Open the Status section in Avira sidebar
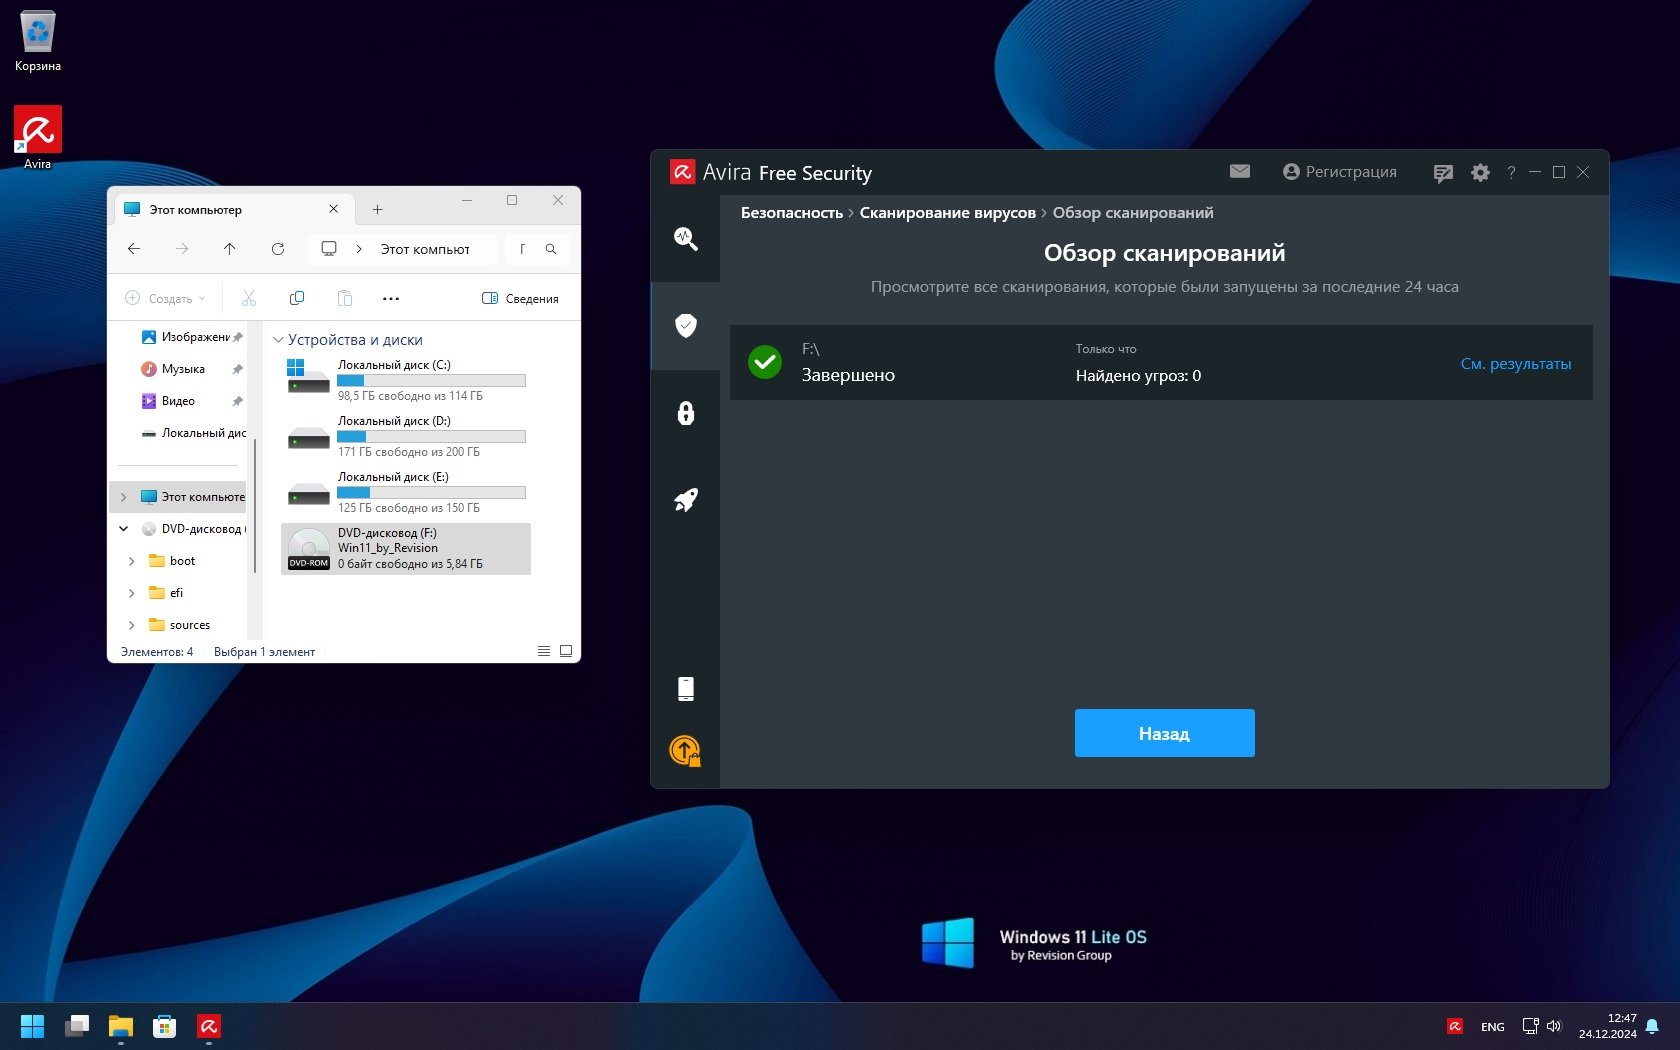This screenshot has width=1680, height=1050. 685,238
